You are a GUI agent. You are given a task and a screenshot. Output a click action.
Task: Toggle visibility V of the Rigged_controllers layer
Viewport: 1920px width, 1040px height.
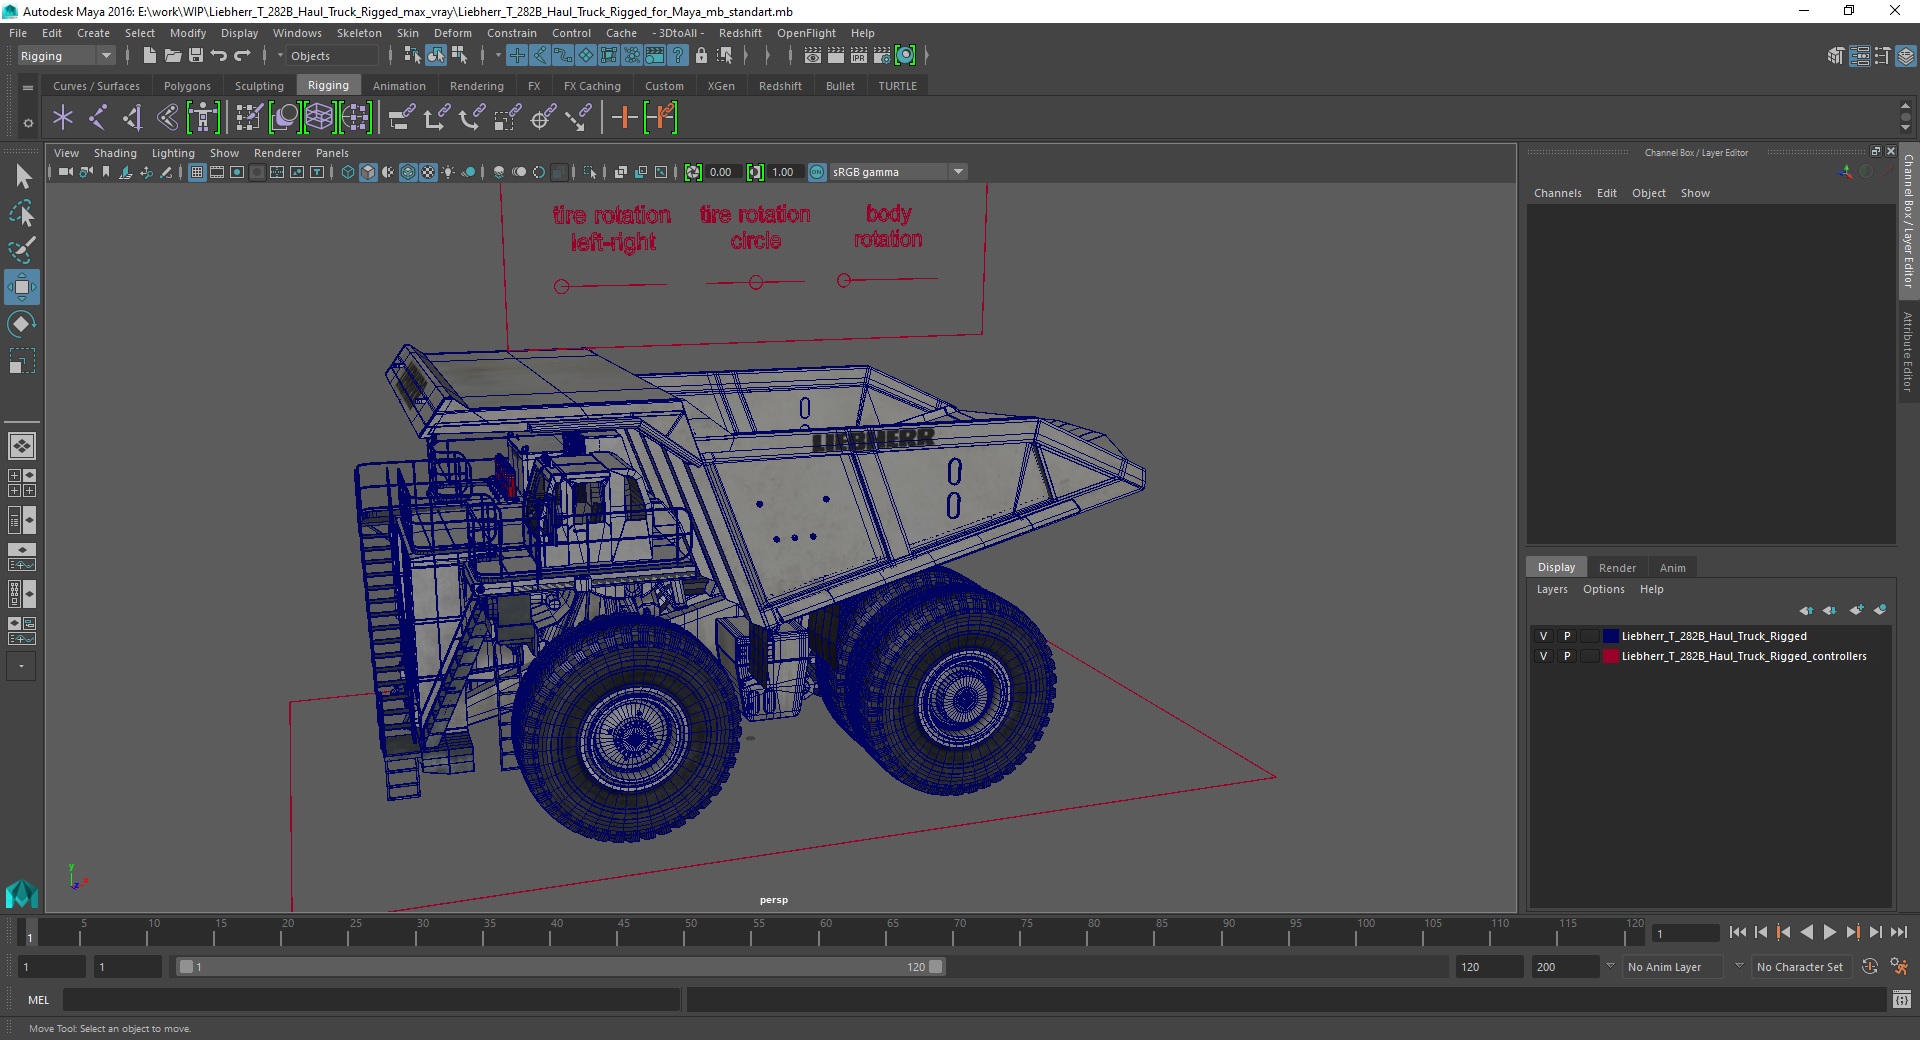point(1543,656)
